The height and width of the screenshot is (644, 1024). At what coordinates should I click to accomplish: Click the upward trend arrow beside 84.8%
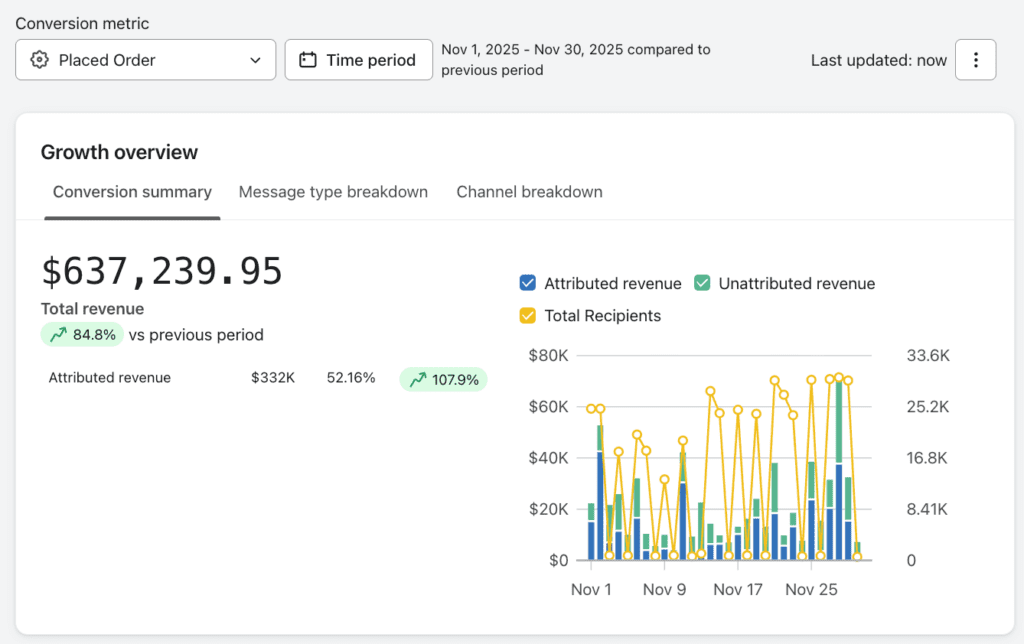pos(58,335)
